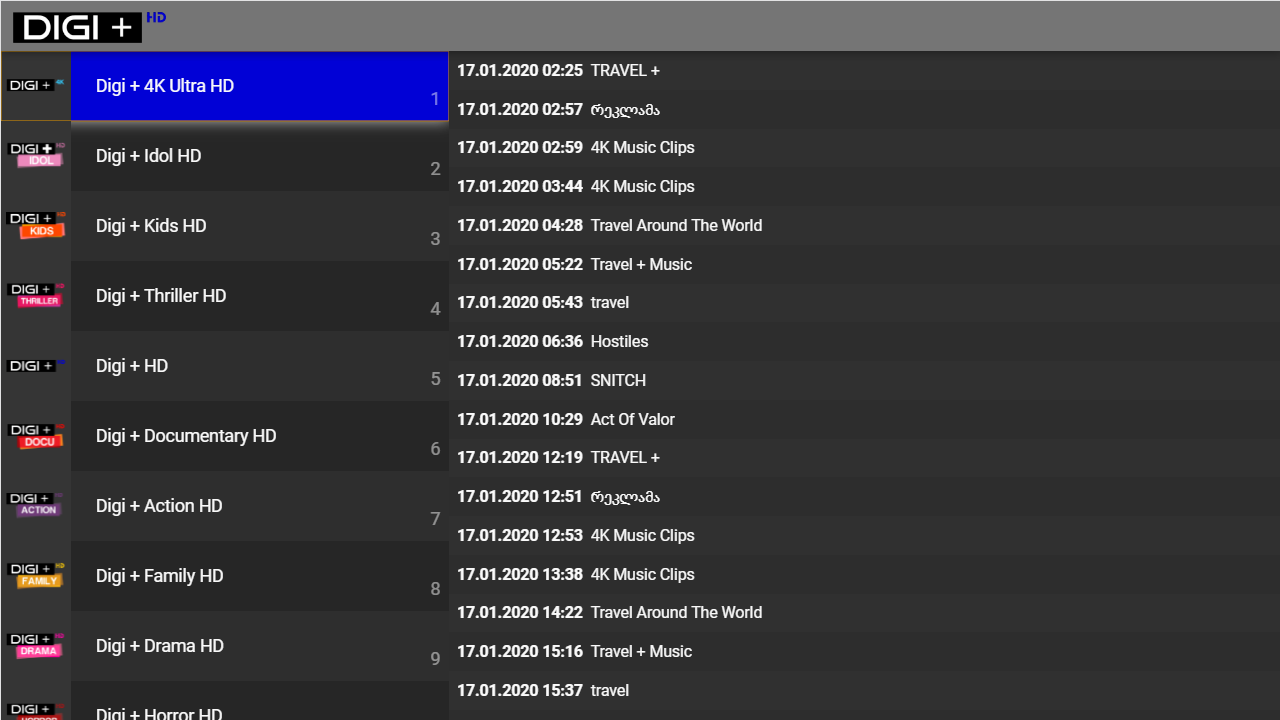The image size is (1280, 720).
Task: Open the 14:22 Travel Around The World entry
Action: [x=864, y=613]
